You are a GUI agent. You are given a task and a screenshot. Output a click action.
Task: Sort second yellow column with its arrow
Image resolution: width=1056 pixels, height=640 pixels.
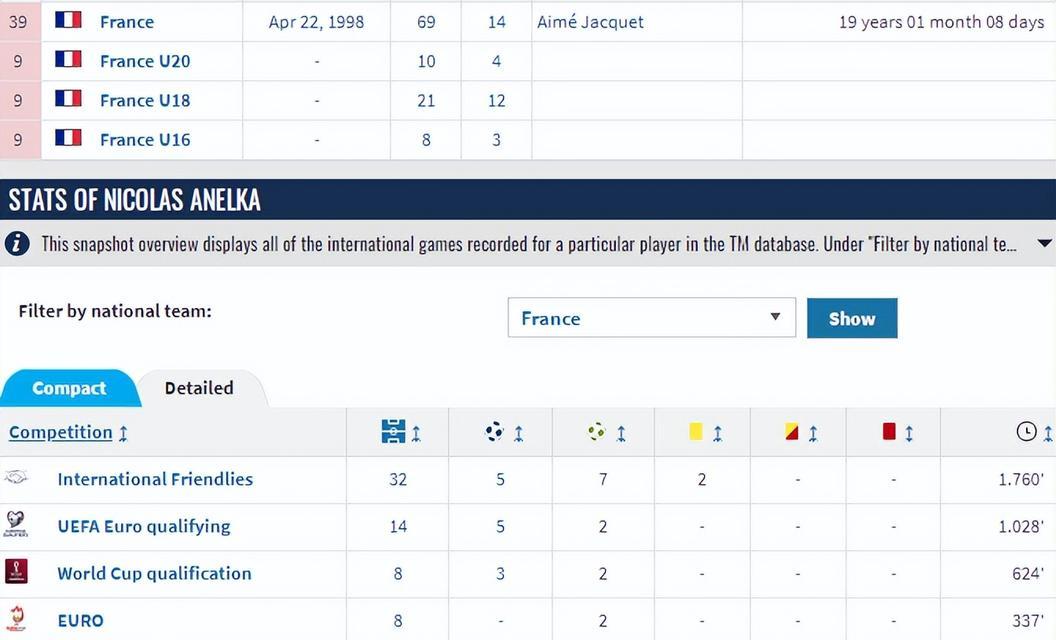[814, 433]
